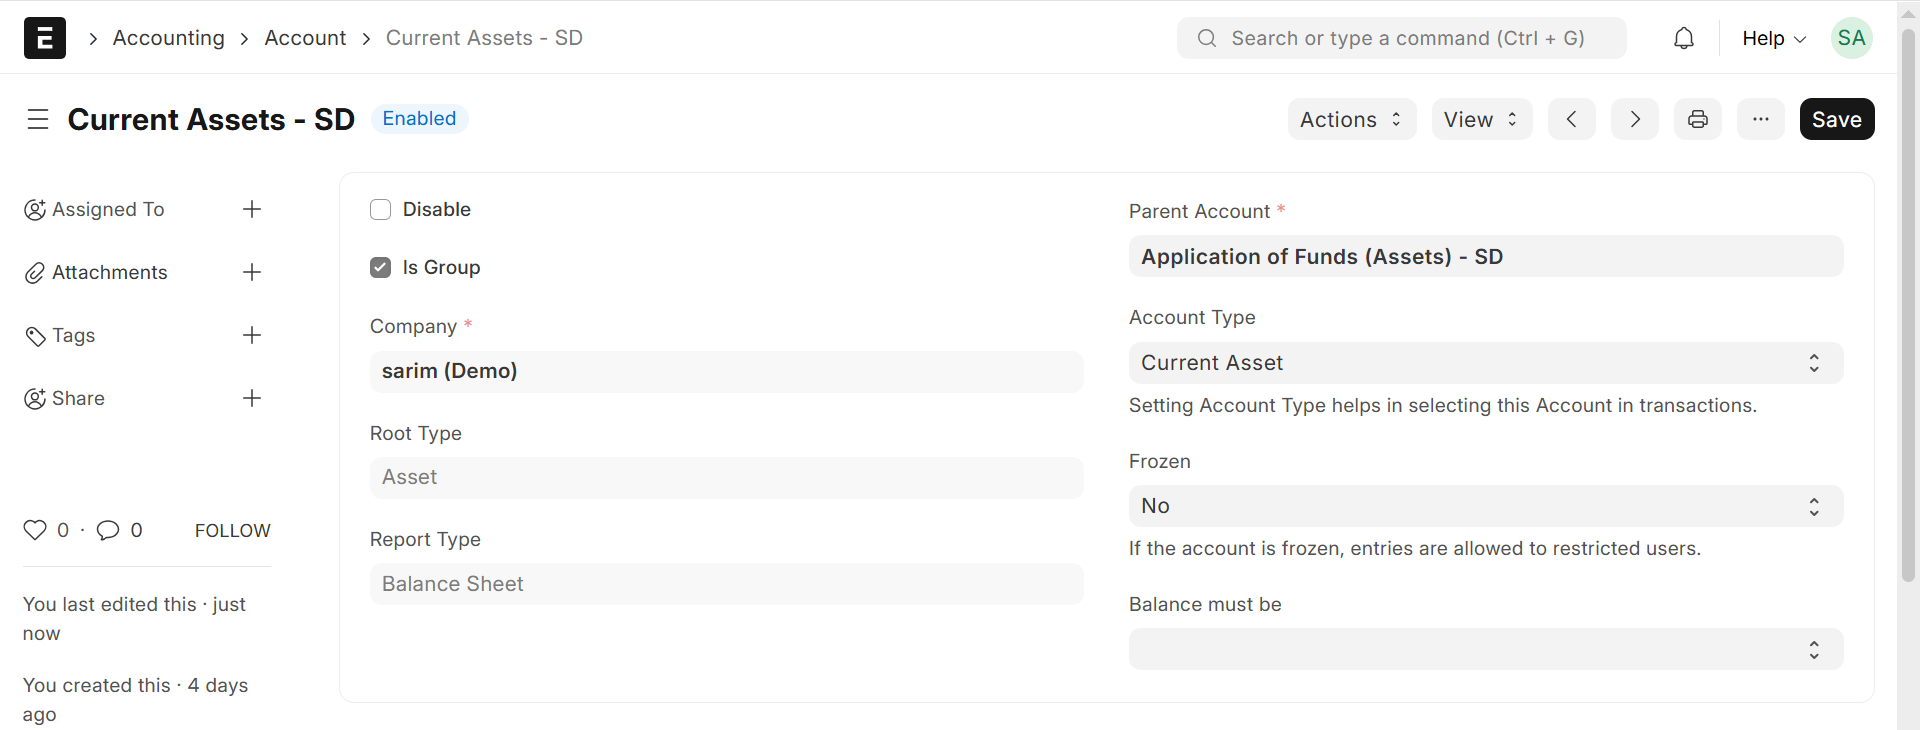Click the Save button

click(x=1836, y=119)
